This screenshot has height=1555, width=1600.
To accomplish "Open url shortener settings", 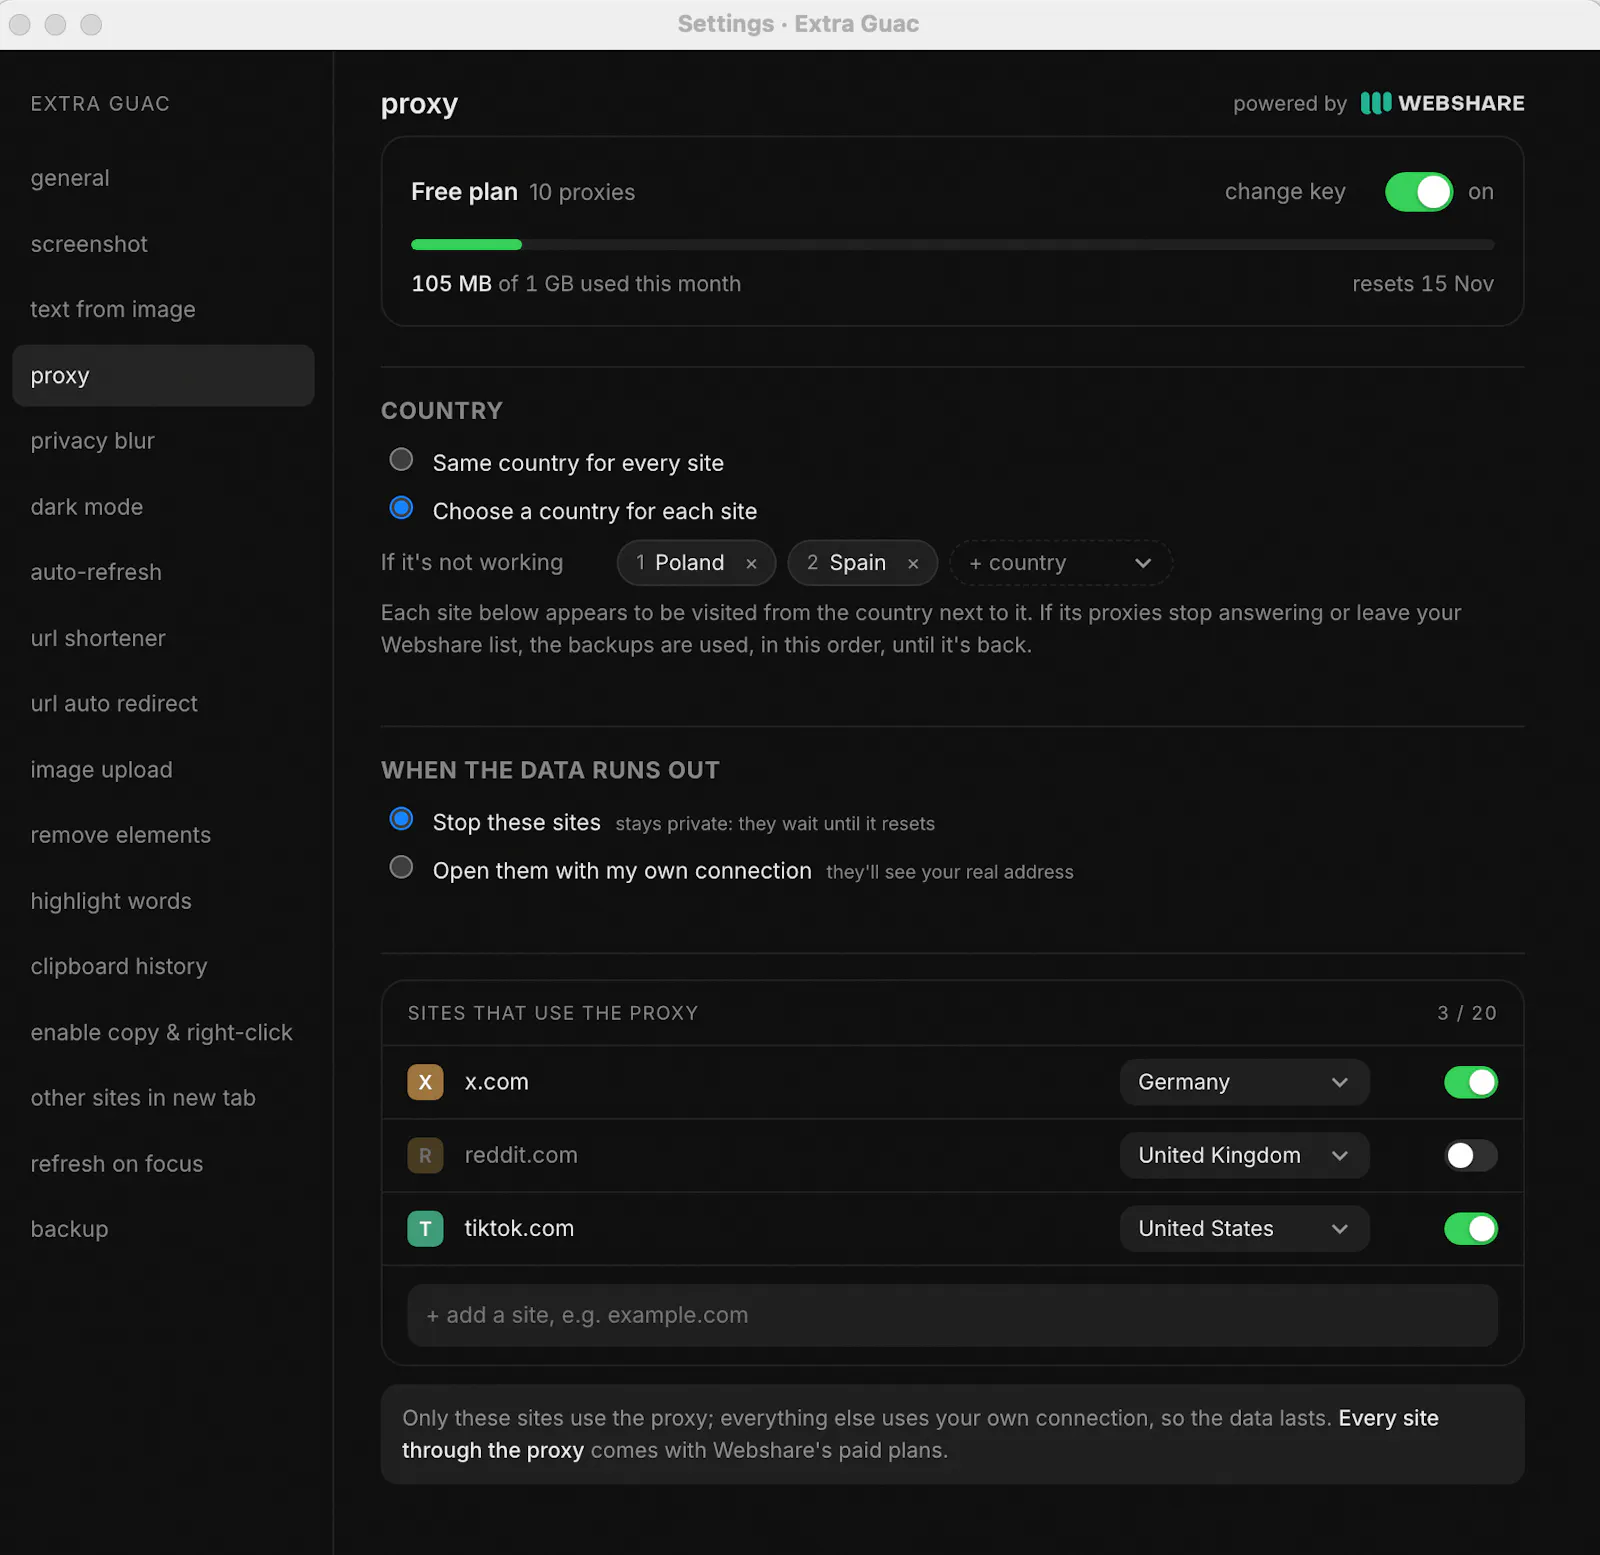I will click(x=163, y=638).
